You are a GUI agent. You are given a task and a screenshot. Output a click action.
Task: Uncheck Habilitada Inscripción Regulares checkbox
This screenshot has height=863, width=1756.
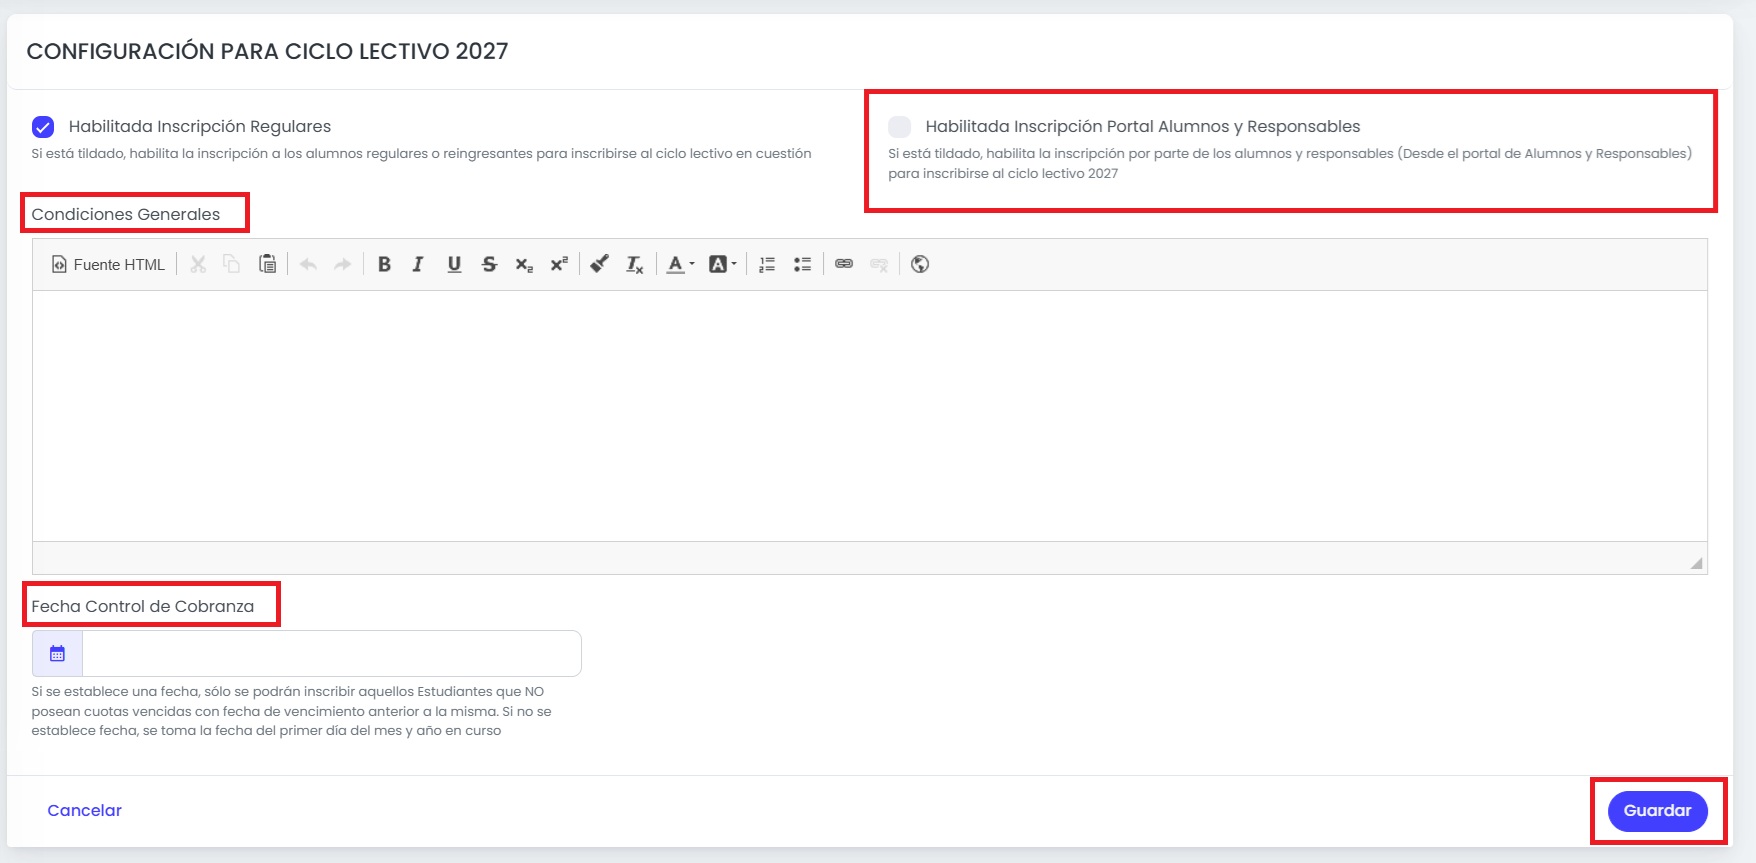[43, 127]
